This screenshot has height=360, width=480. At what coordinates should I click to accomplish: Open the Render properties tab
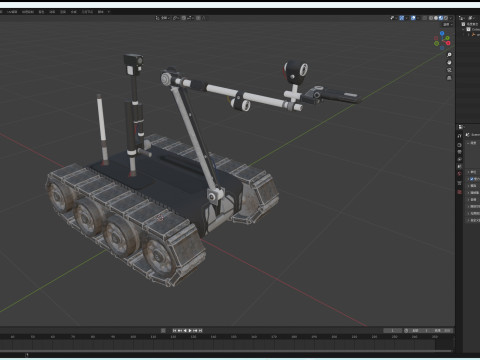coord(459,145)
